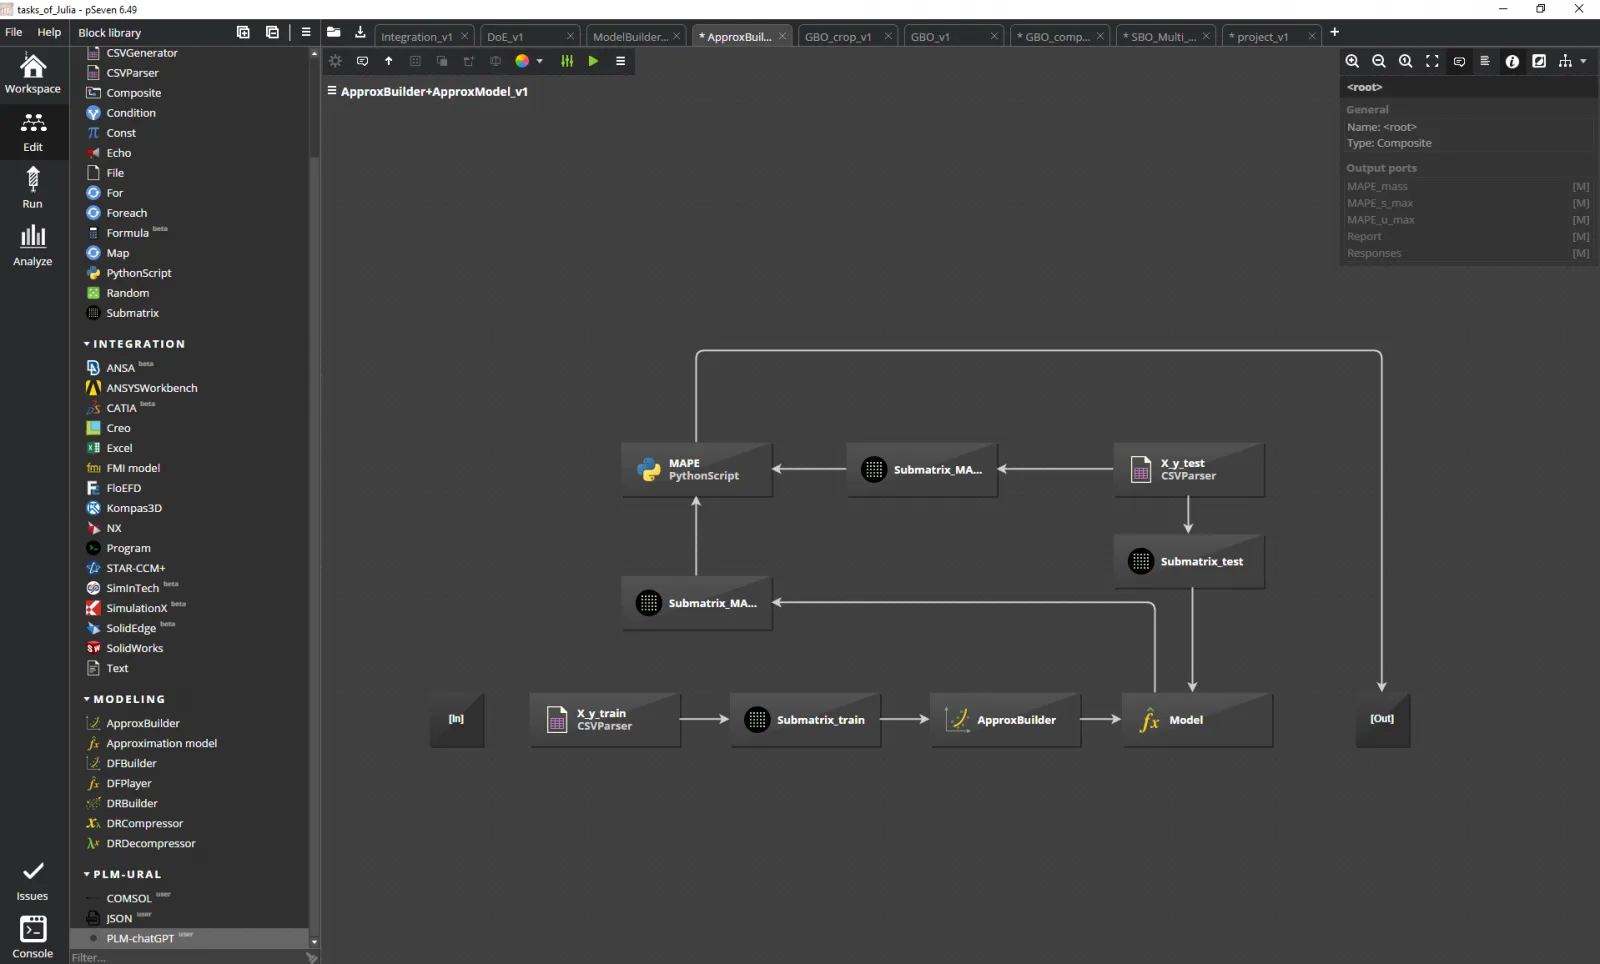
Task: Select the ApproxBuilder block on canvas
Action: 1005,720
